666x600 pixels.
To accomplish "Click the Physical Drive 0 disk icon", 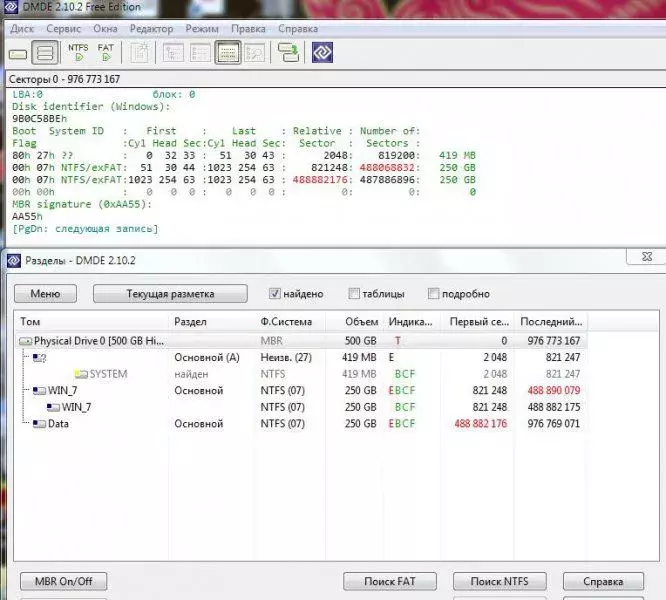I will tap(25, 341).
